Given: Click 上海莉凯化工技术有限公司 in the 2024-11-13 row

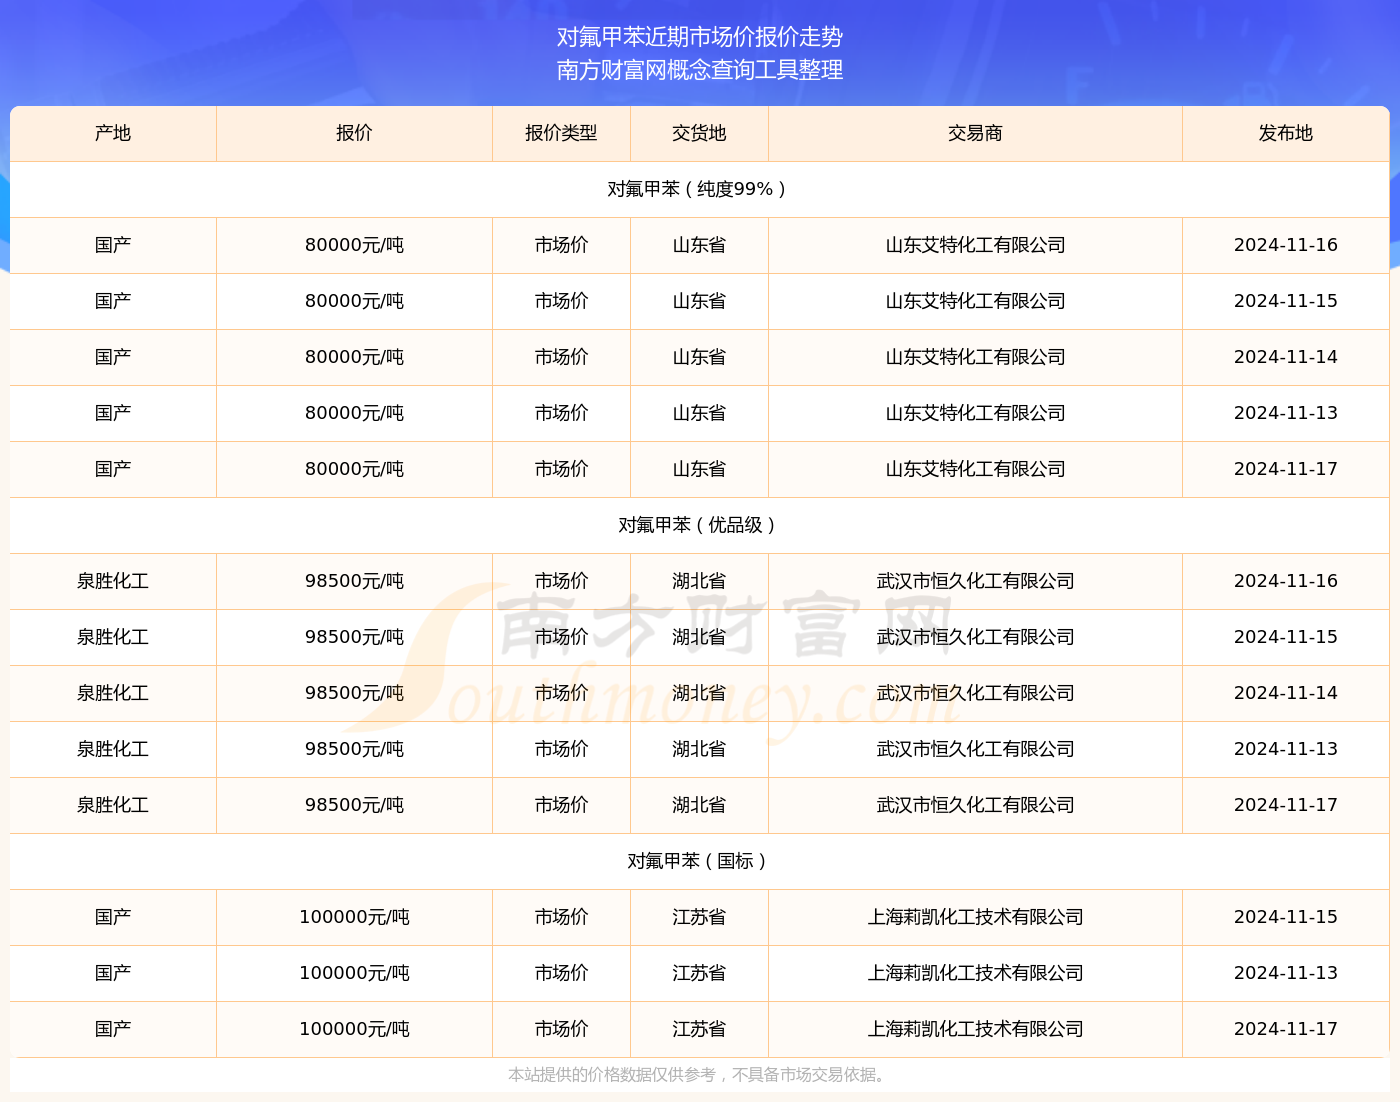Looking at the screenshot, I should click(x=975, y=973).
